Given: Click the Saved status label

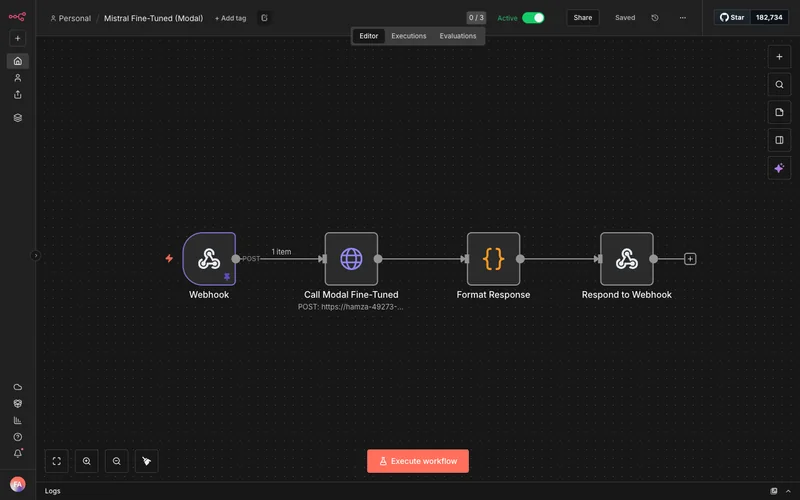Looking at the screenshot, I should click(x=625, y=18).
